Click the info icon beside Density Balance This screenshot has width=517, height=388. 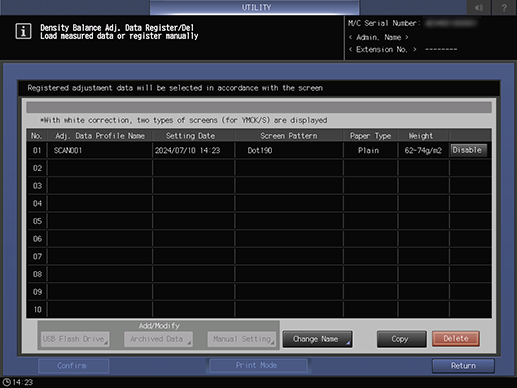[23, 31]
